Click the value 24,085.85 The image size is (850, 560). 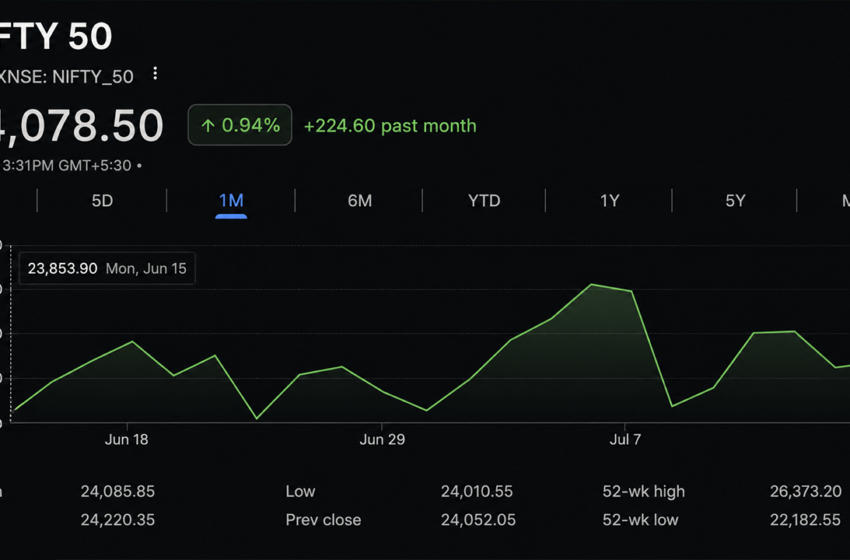118,491
